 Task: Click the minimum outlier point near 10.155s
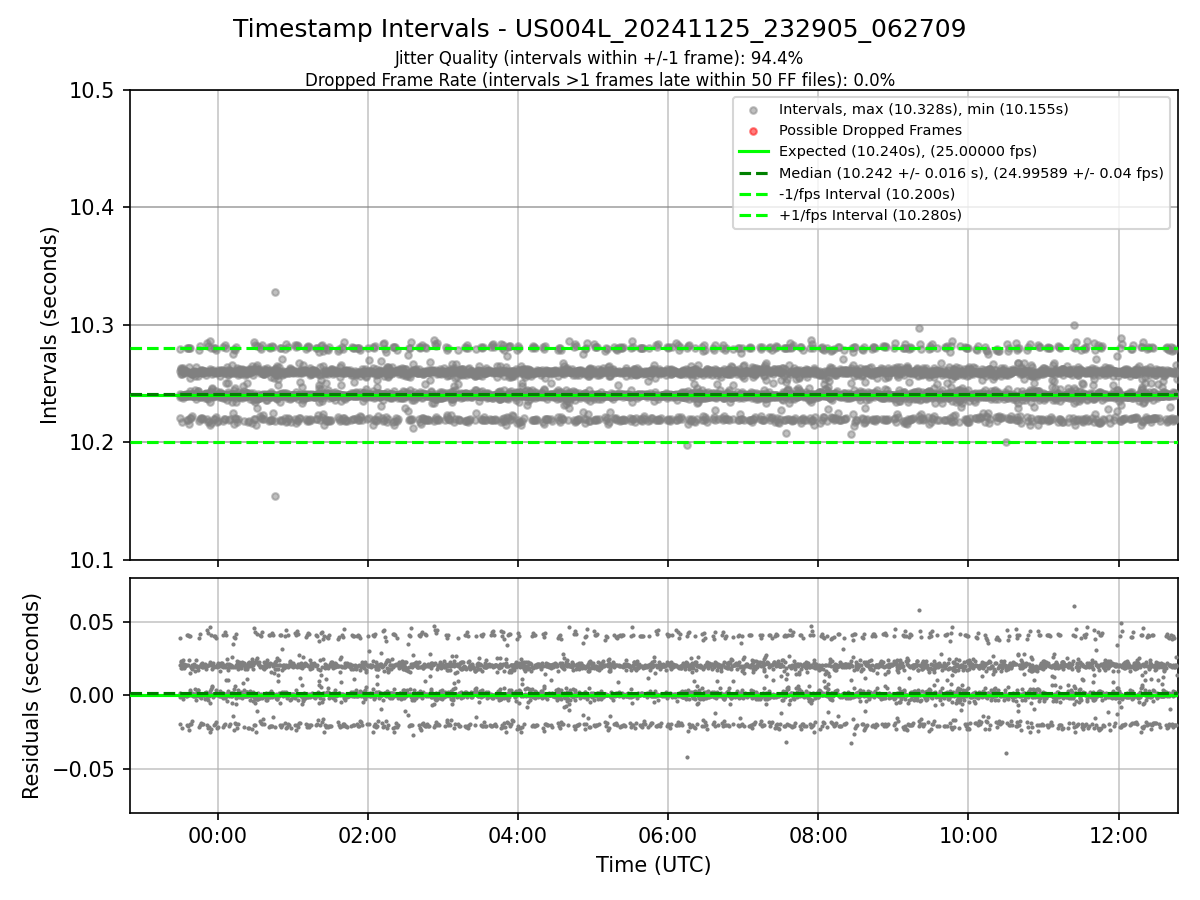click(x=275, y=496)
